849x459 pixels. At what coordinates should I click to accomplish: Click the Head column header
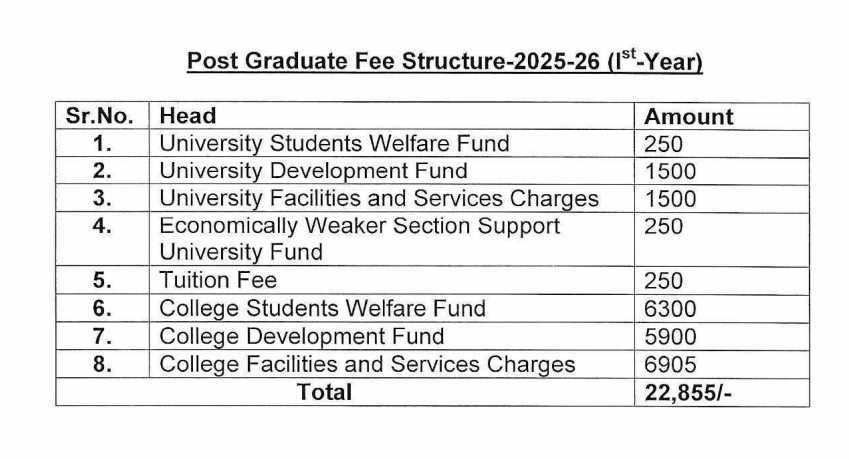click(188, 116)
